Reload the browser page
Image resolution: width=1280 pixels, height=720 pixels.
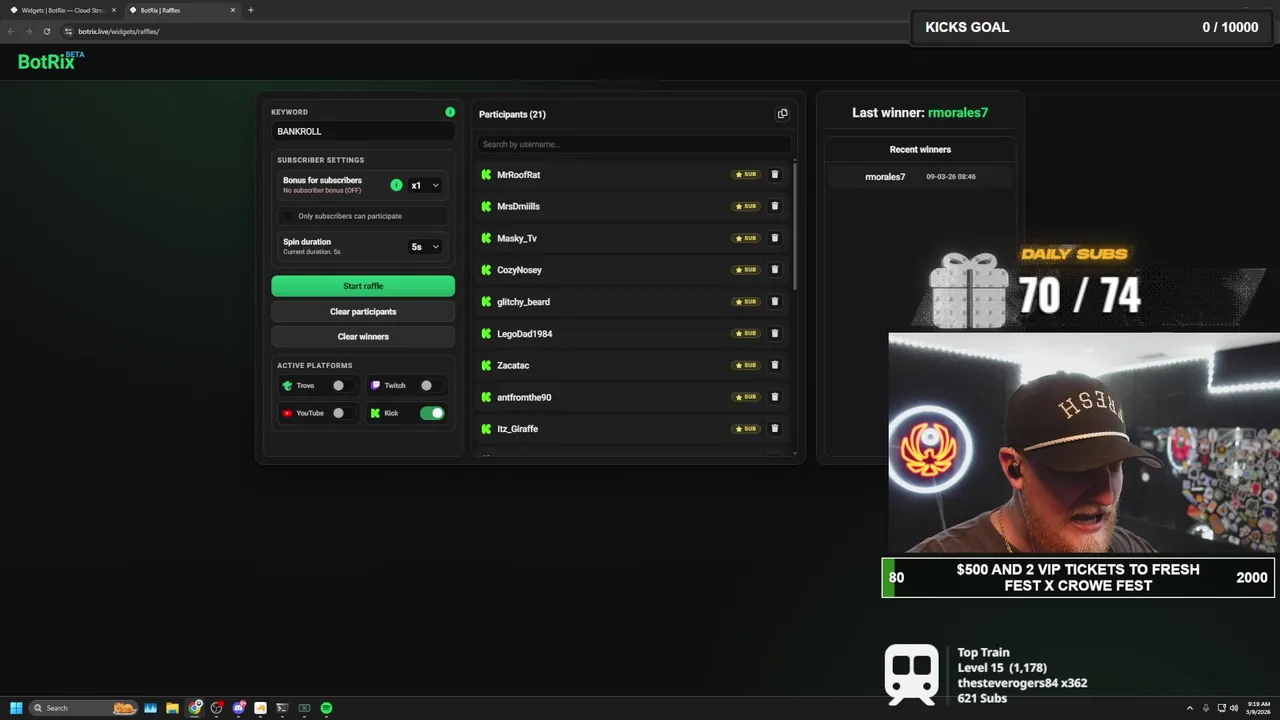pos(46,31)
